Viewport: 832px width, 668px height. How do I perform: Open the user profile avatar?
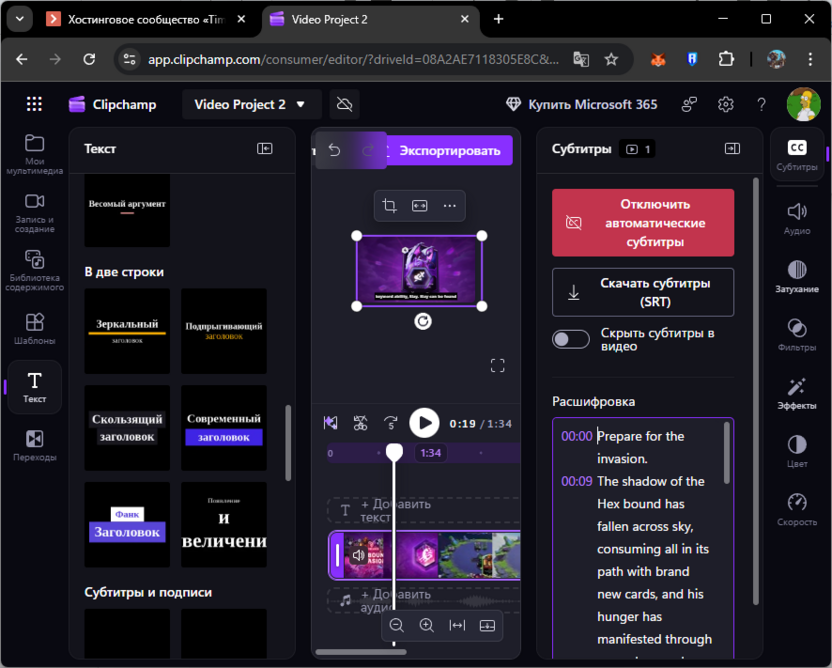804,104
